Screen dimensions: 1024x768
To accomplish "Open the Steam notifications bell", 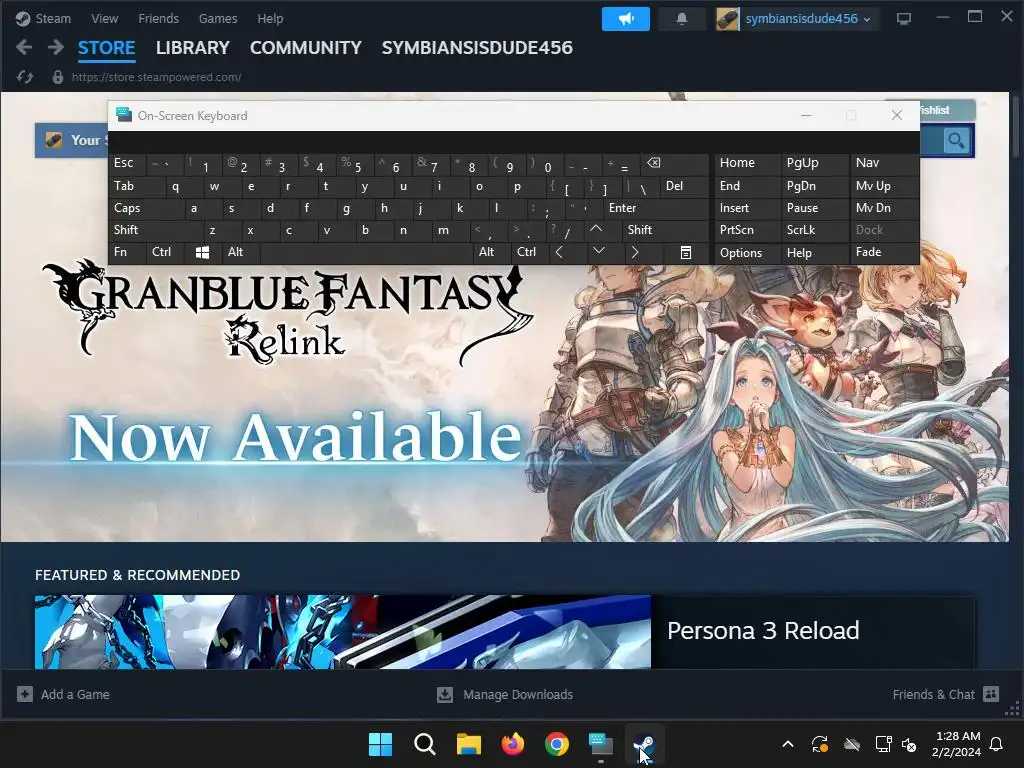I will tap(682, 19).
